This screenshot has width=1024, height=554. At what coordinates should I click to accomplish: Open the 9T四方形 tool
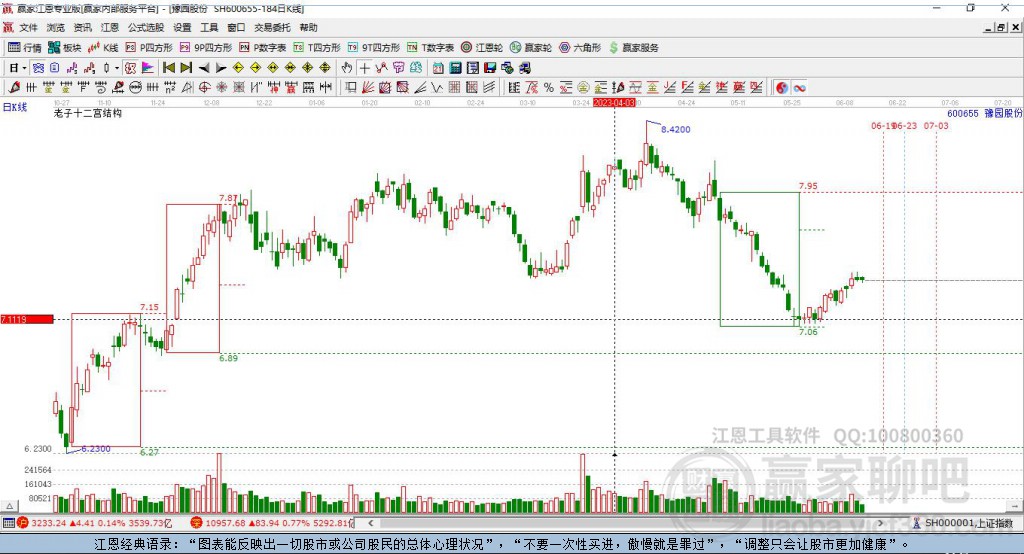point(374,48)
